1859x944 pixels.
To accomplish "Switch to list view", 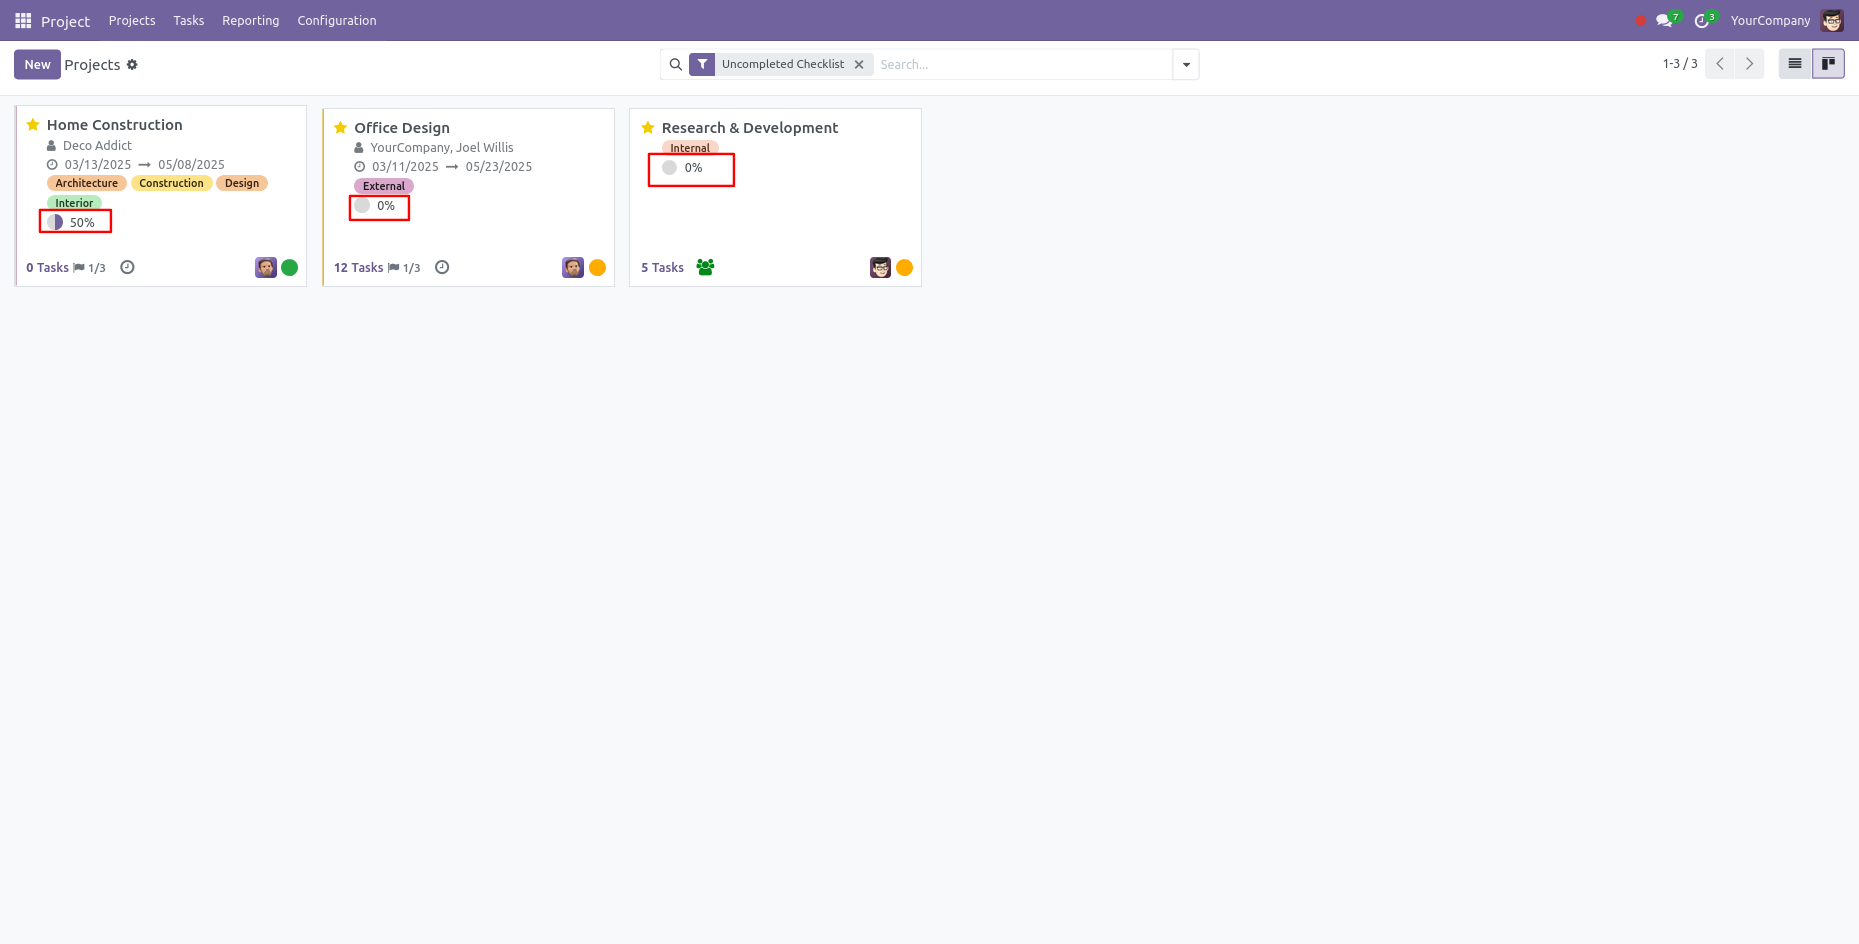I will [1795, 64].
